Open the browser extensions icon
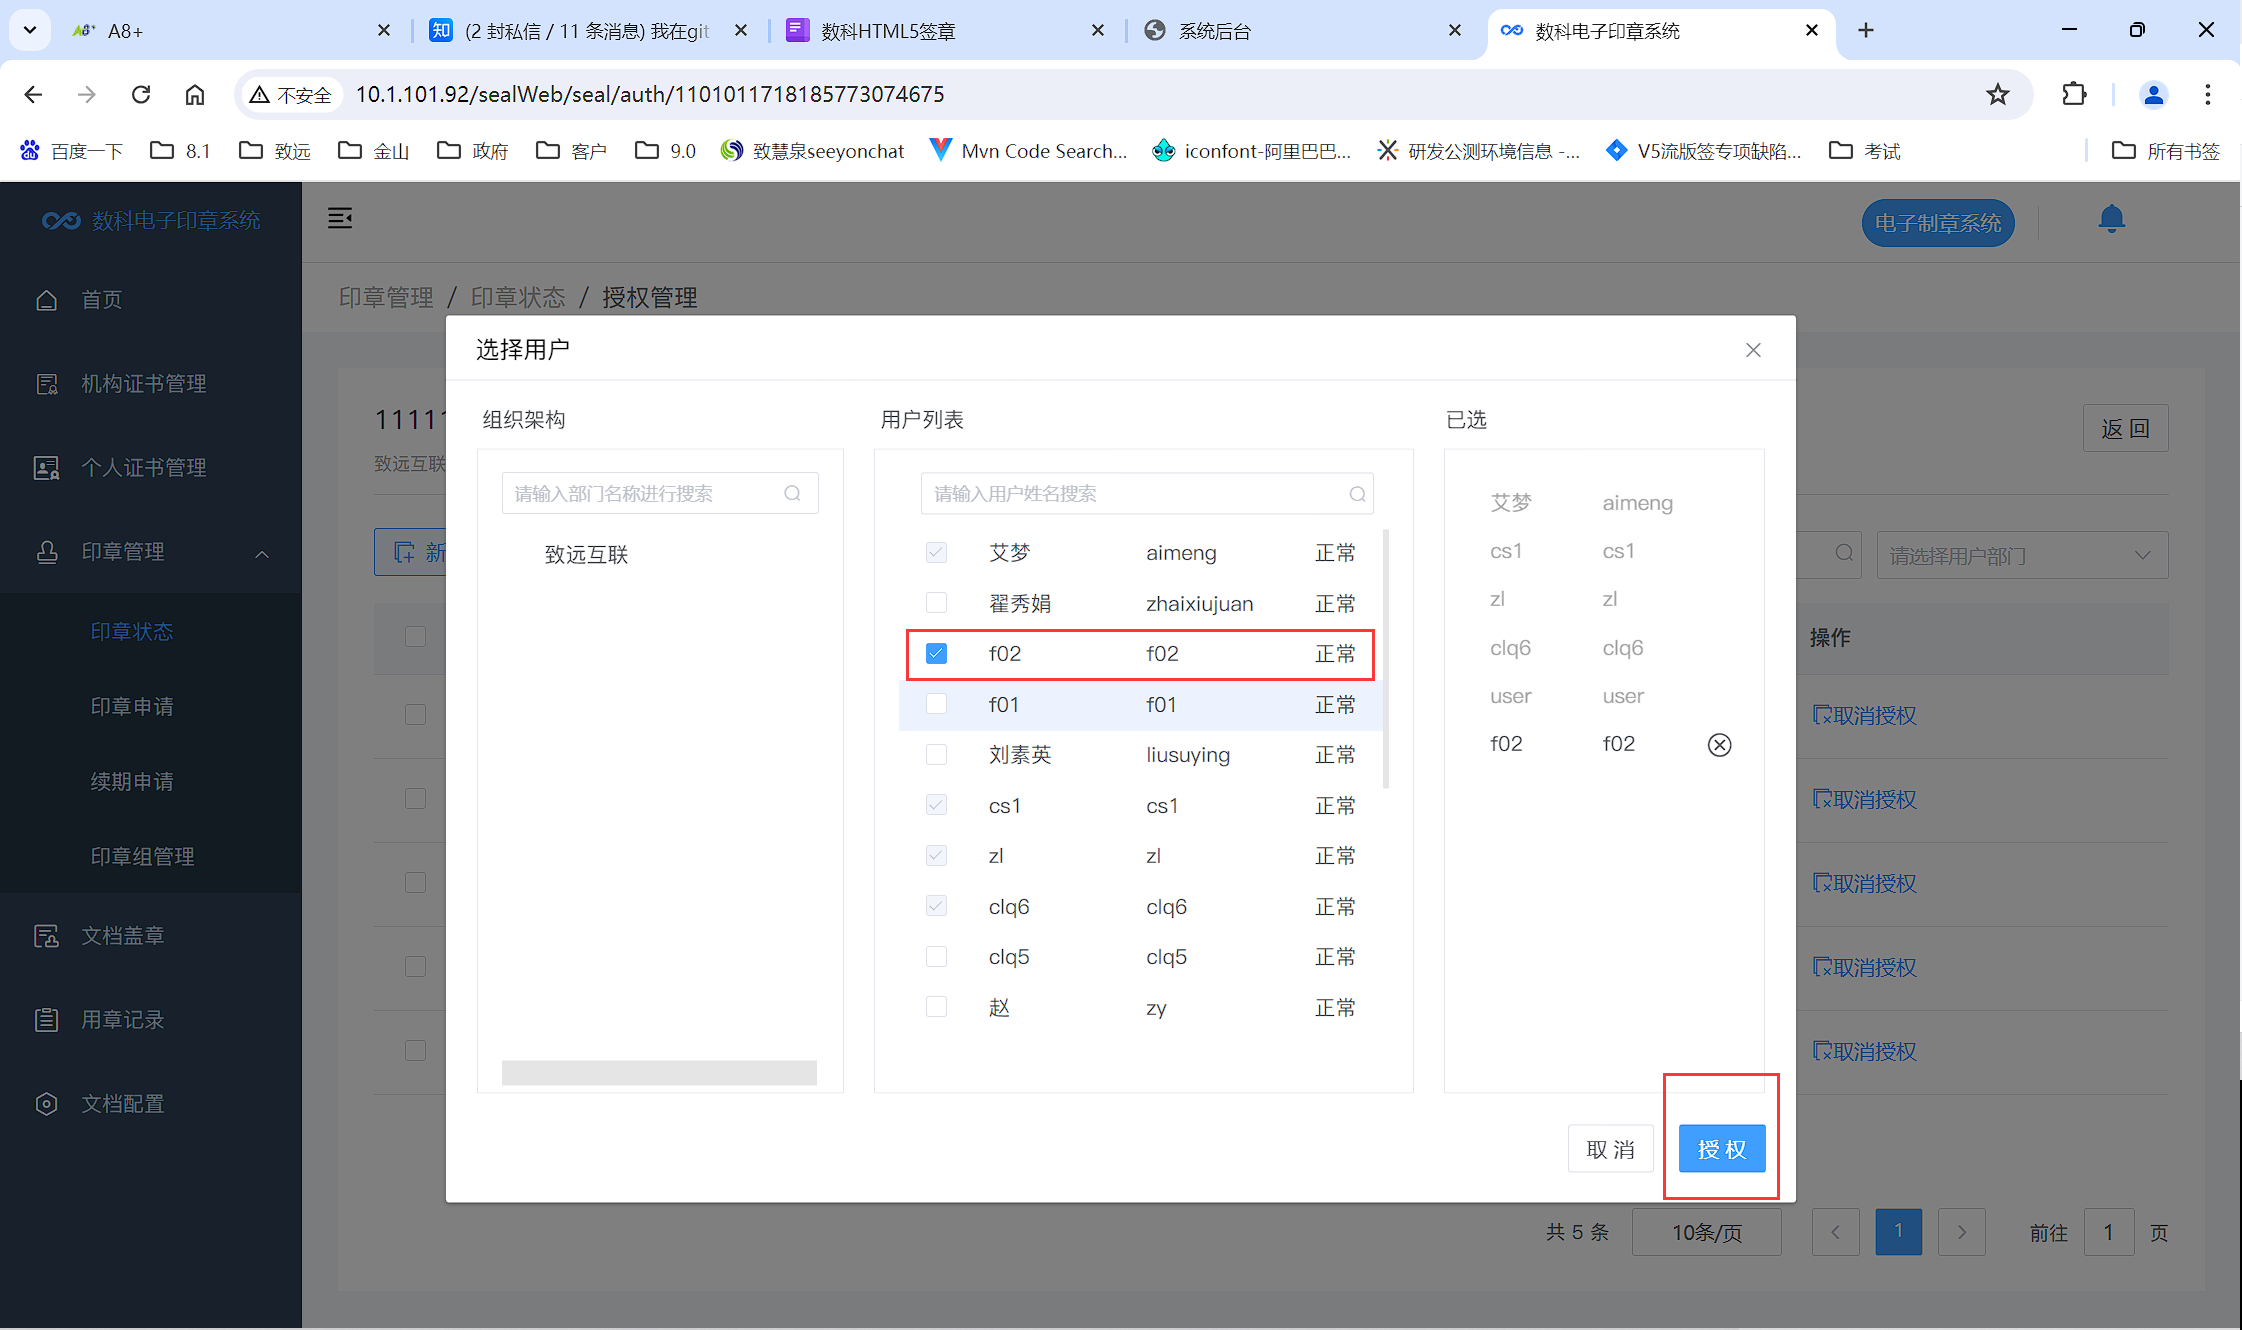Viewport: 2242px width, 1330px height. click(2074, 94)
